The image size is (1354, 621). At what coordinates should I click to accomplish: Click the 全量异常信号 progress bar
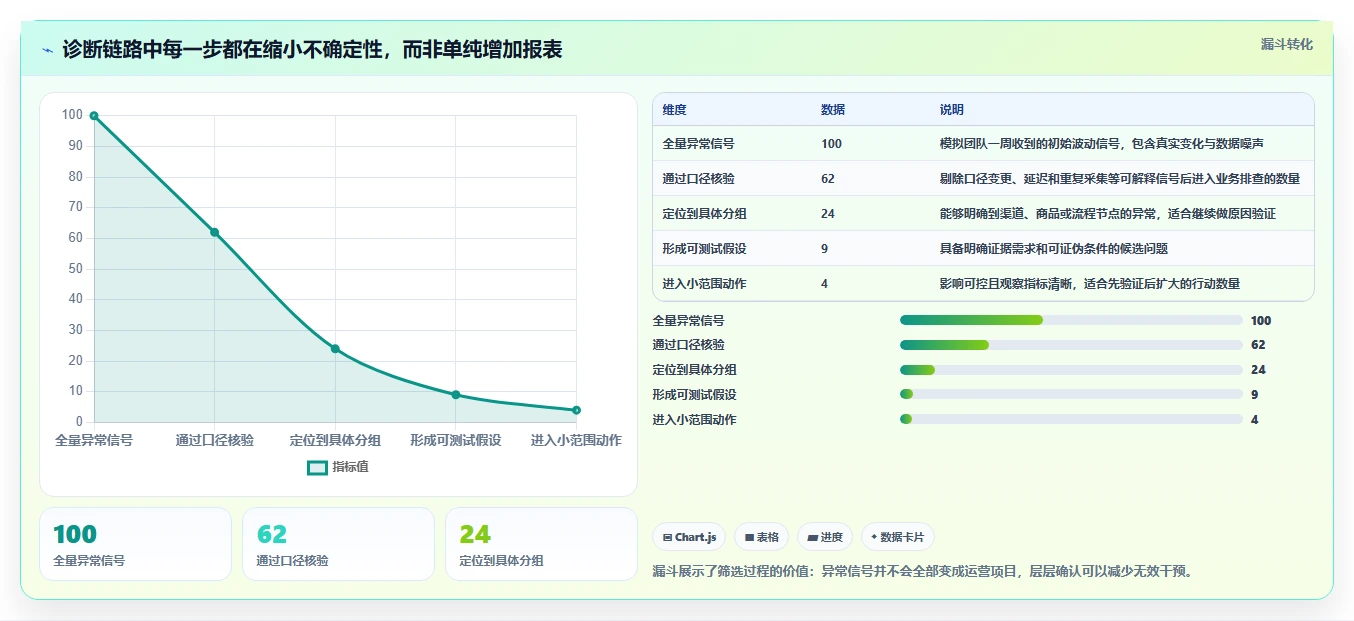pos(1071,320)
